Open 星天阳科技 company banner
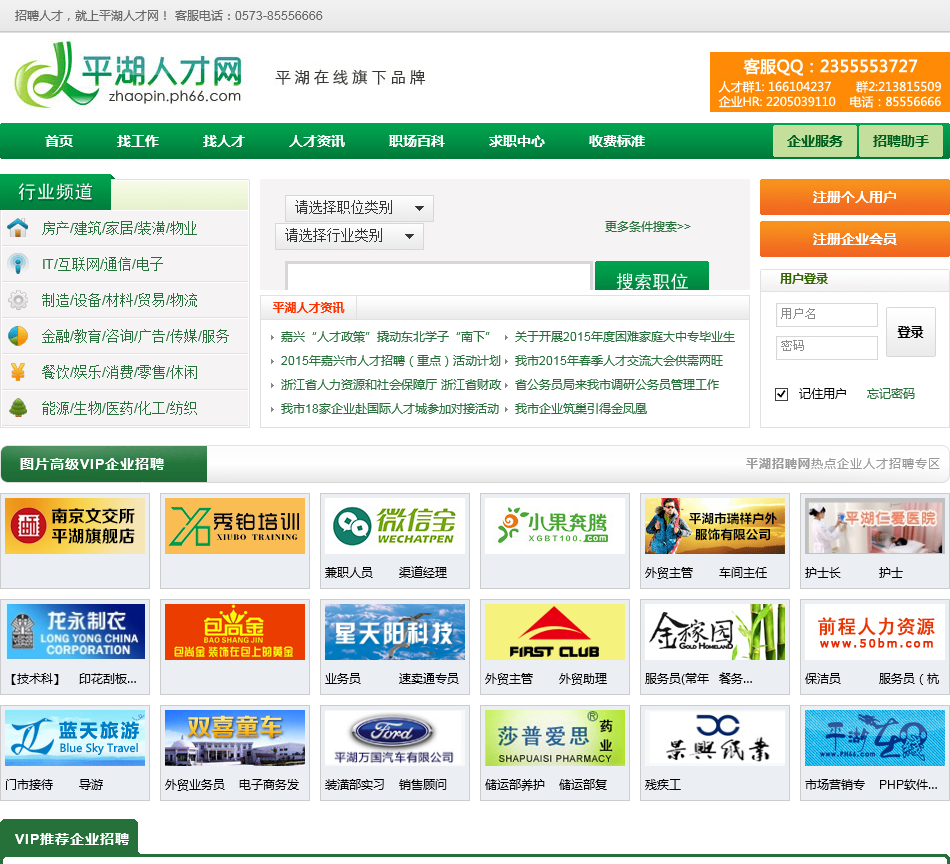 [395, 631]
